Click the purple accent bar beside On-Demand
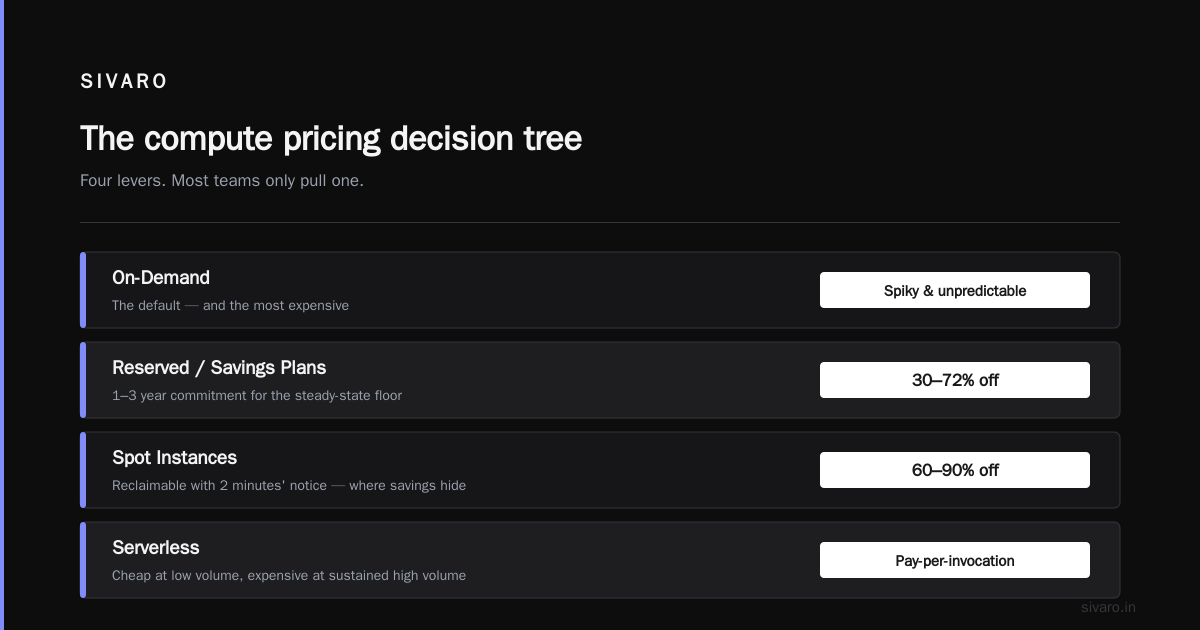Screen dimensions: 1200x630 click(x=83, y=290)
